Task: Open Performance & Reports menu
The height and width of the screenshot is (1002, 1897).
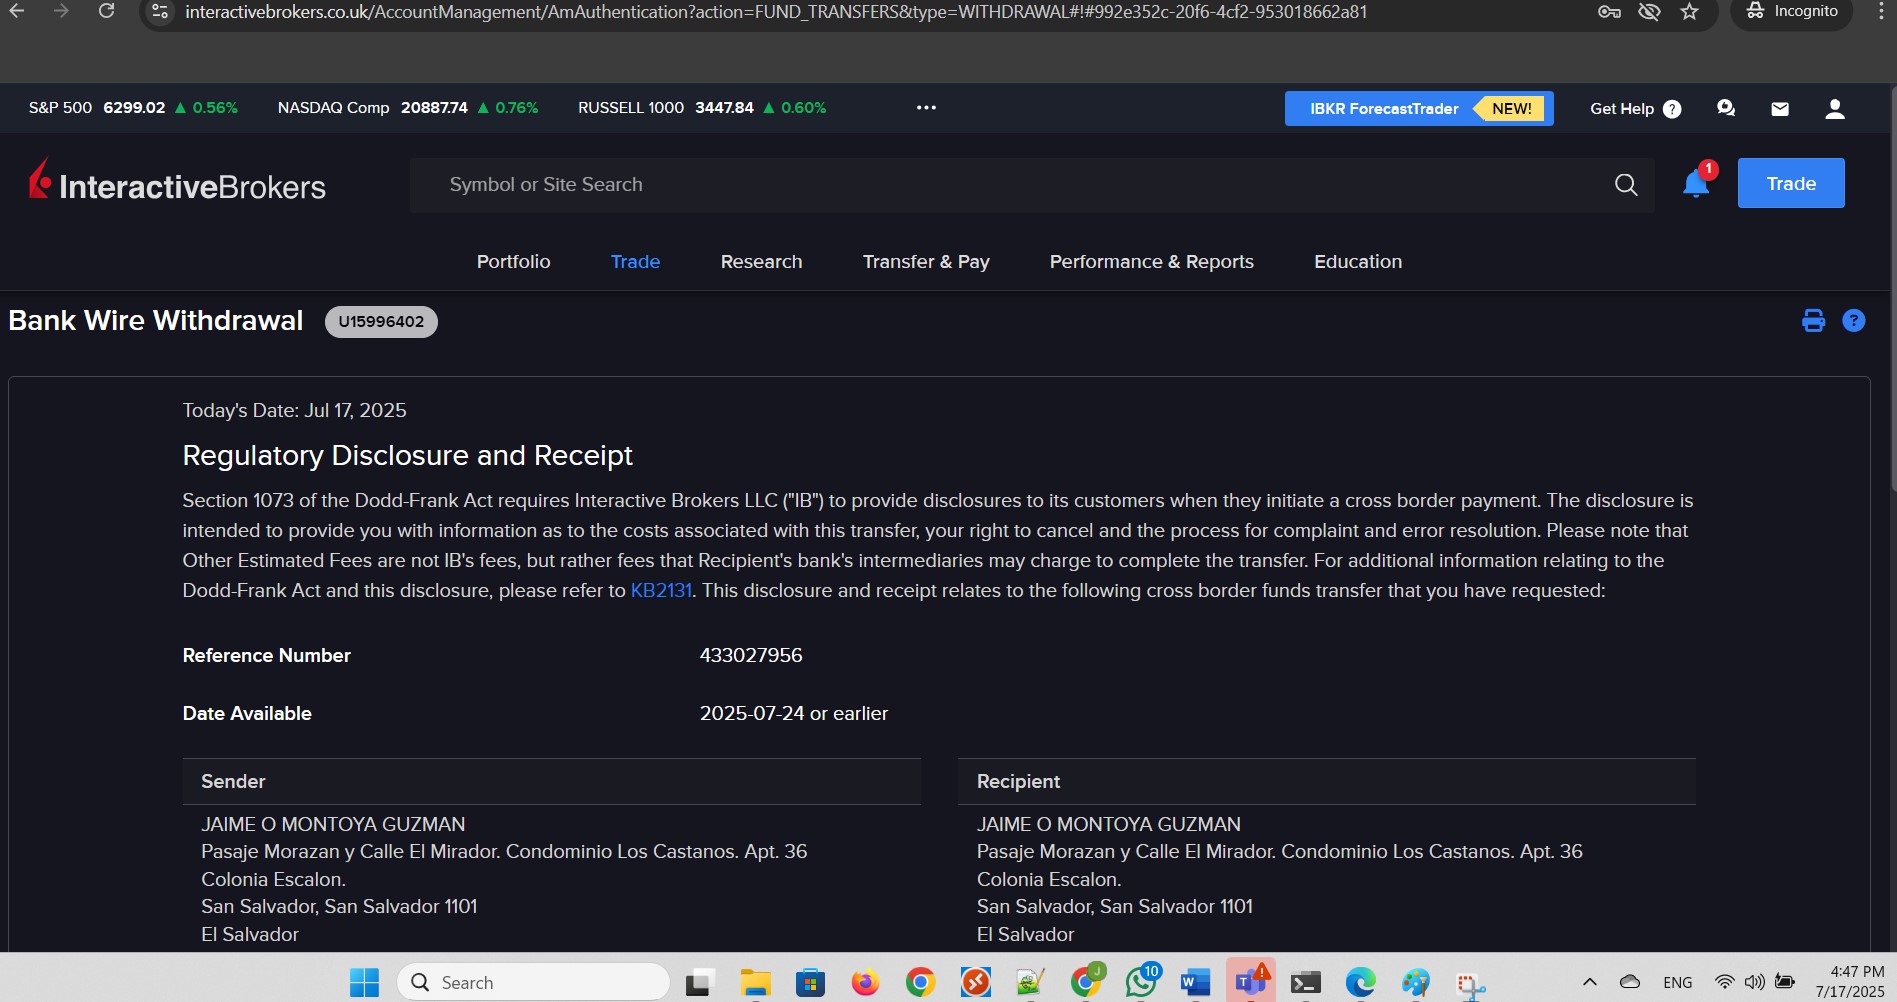Action: [1151, 262]
